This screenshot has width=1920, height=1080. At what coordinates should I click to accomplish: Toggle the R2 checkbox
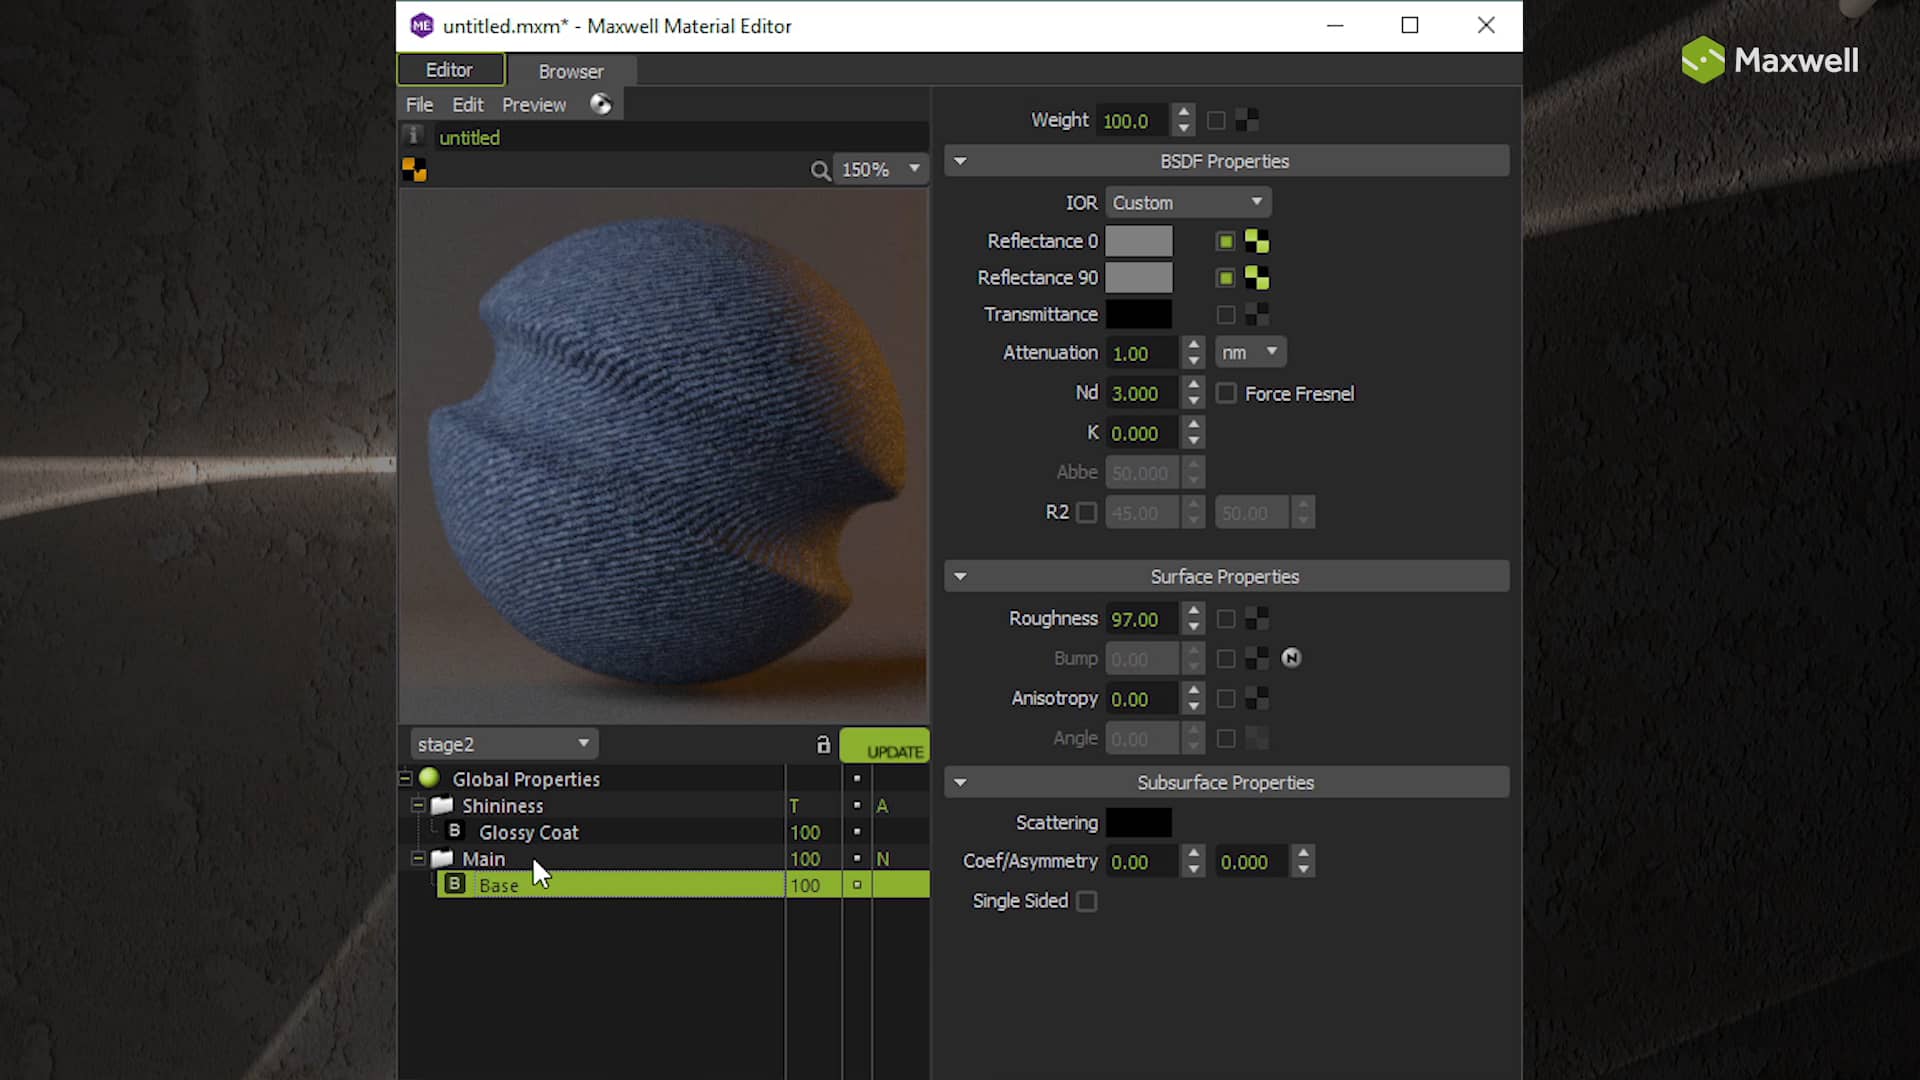click(1087, 512)
